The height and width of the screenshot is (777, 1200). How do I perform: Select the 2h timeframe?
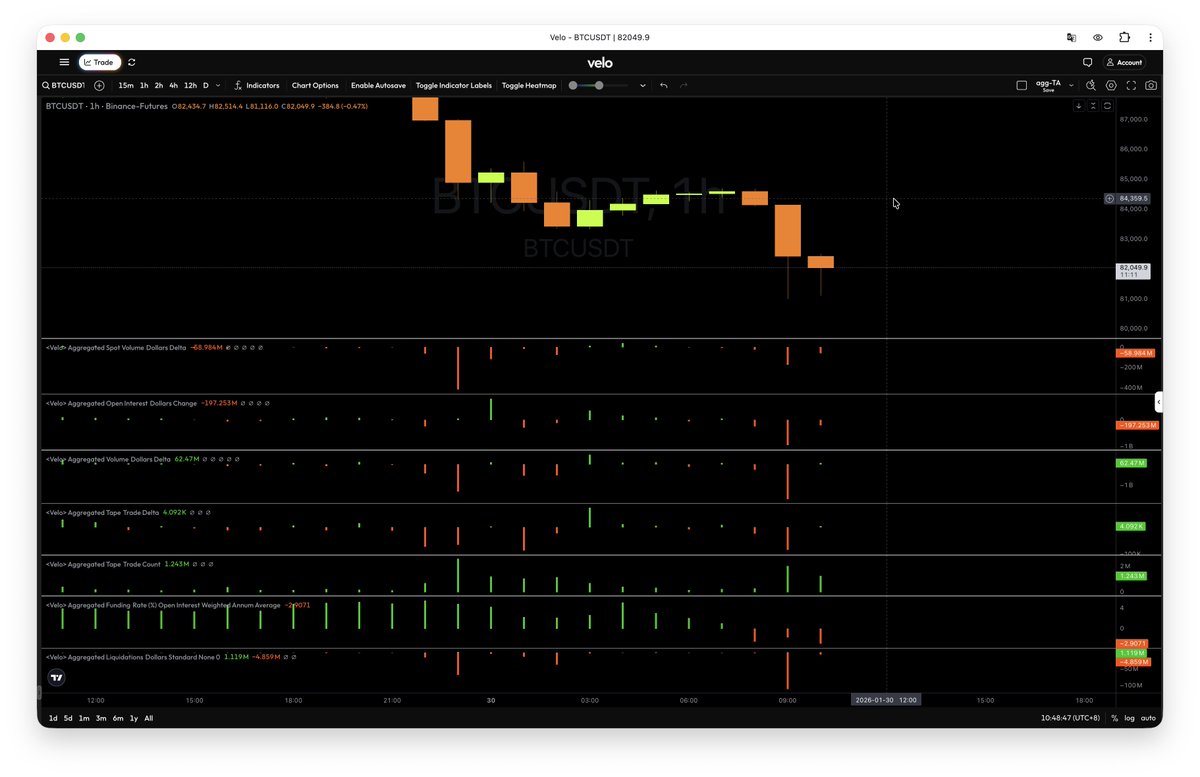[159, 86]
